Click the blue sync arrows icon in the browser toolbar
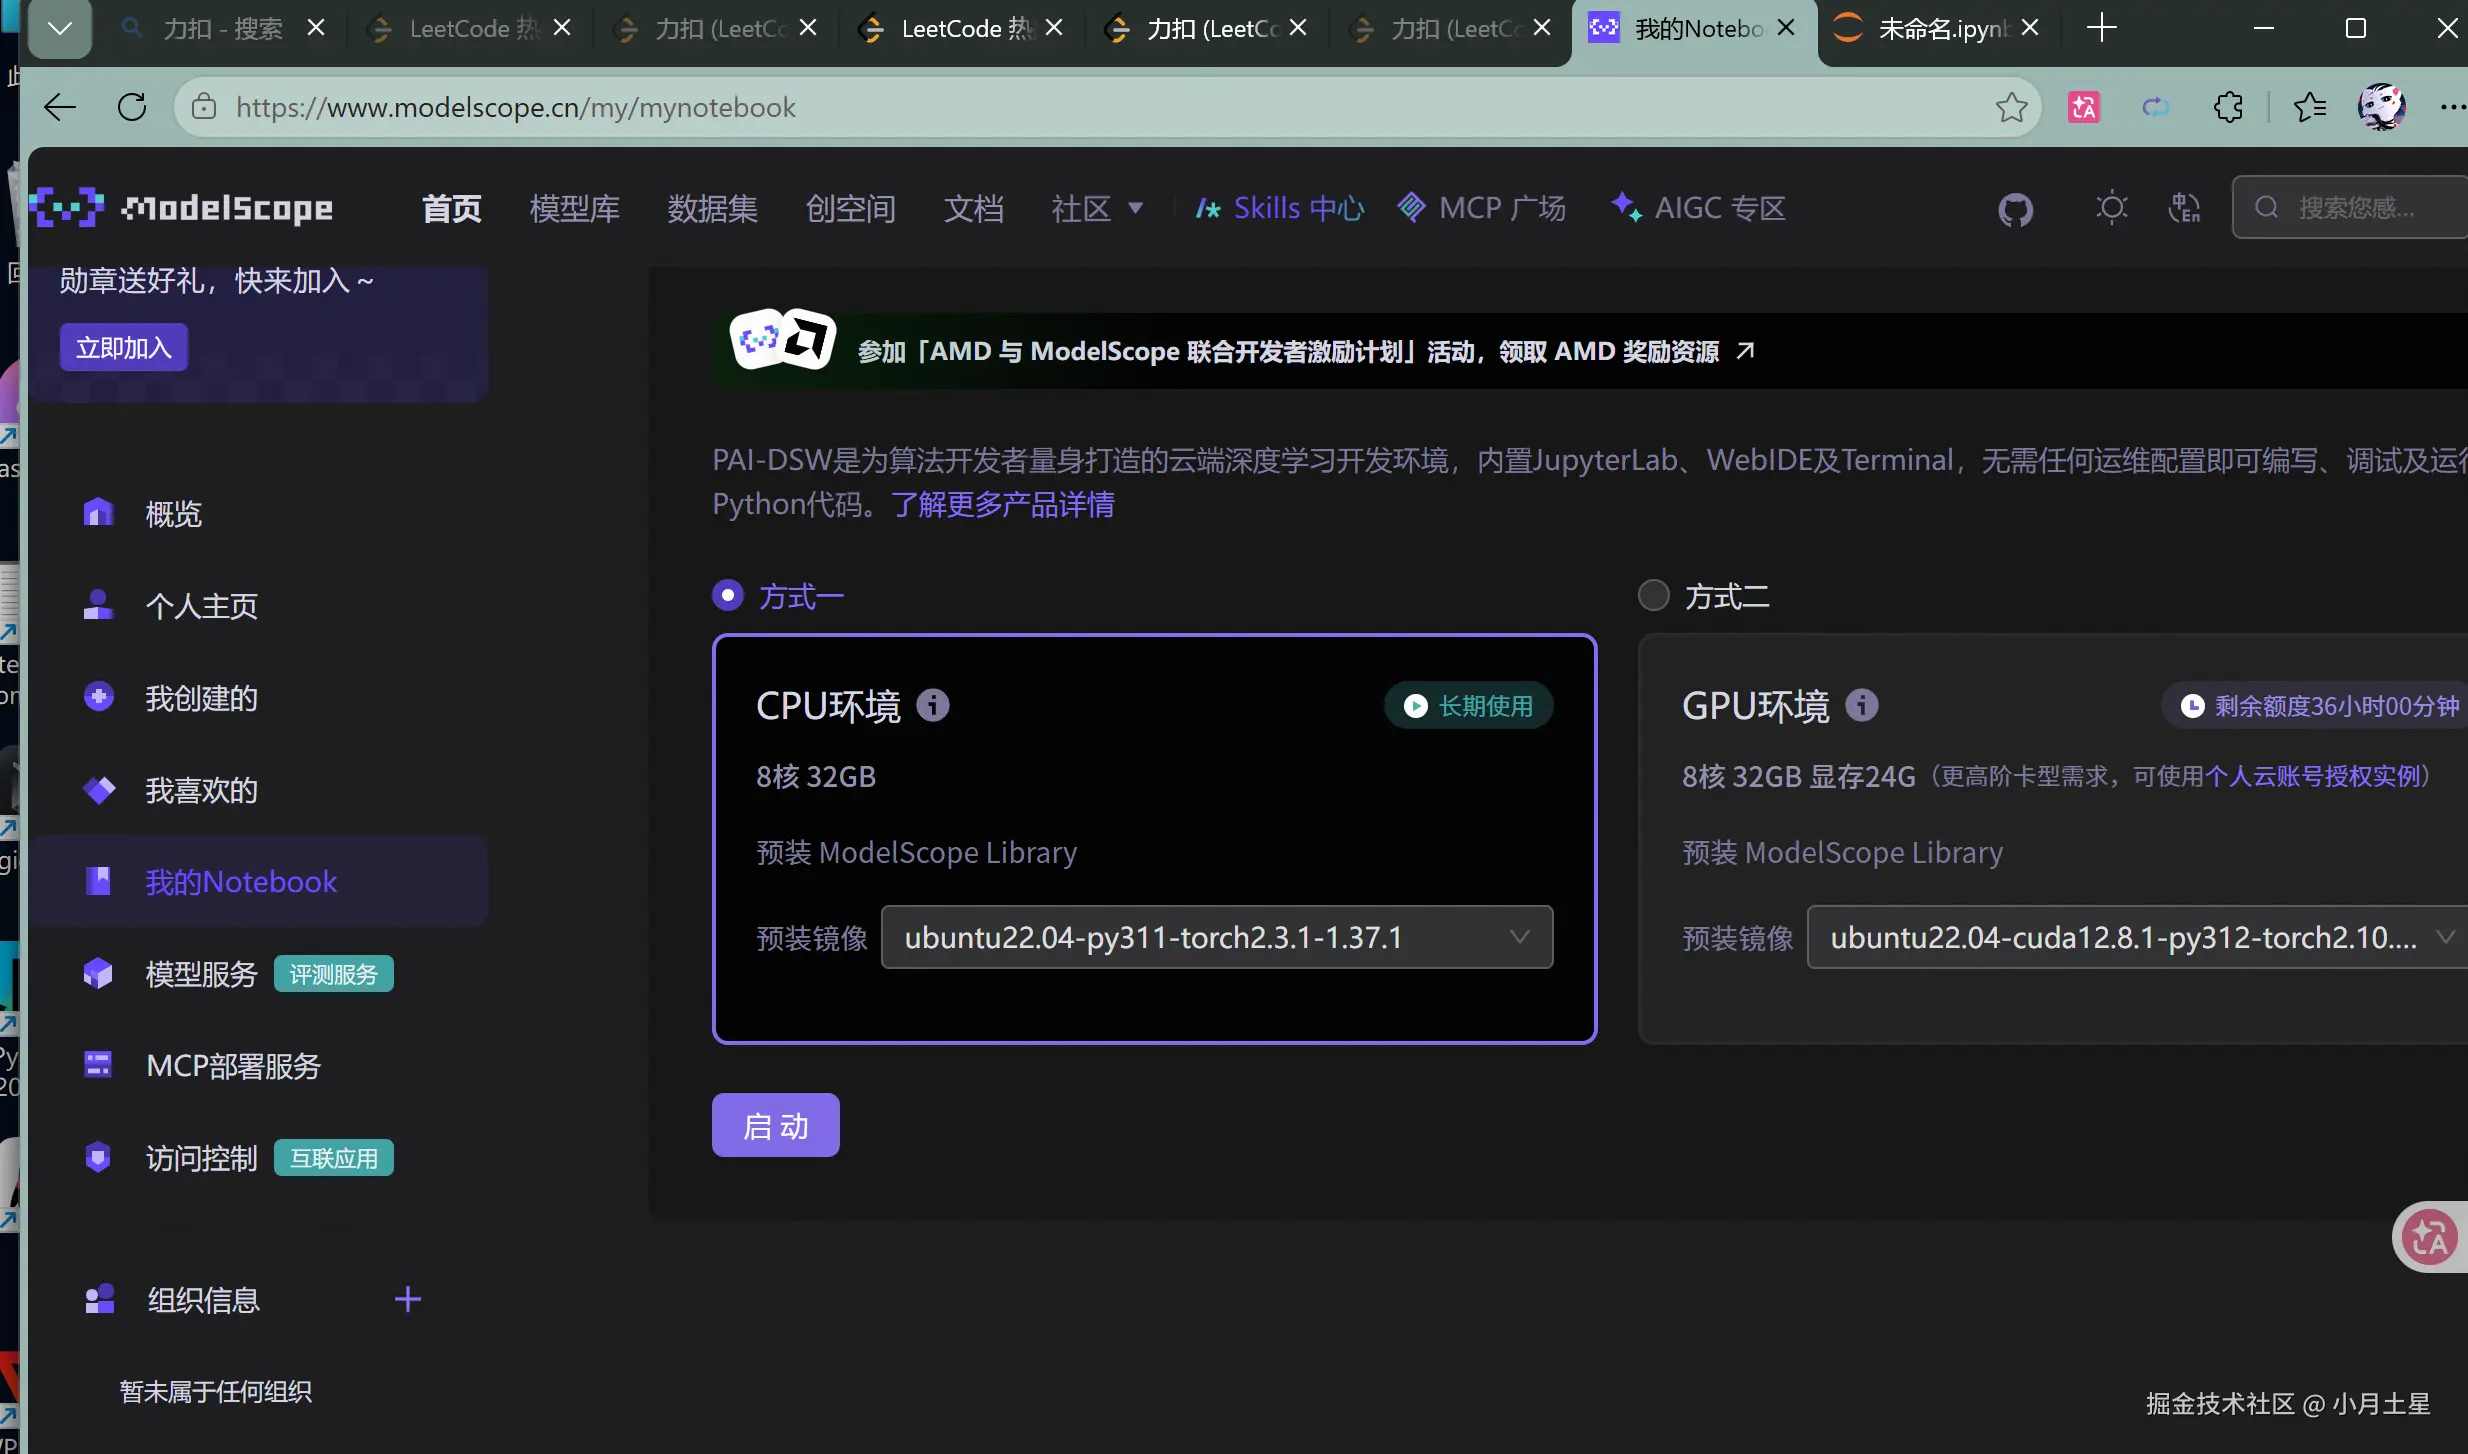This screenshot has height=1454, width=2468. pos(2155,107)
